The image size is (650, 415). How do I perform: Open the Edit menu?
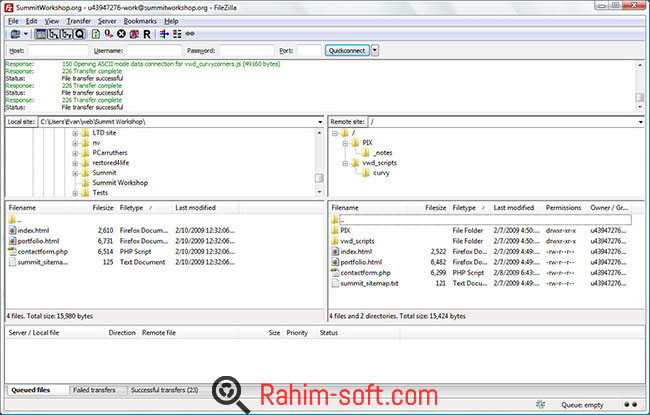tap(32, 21)
